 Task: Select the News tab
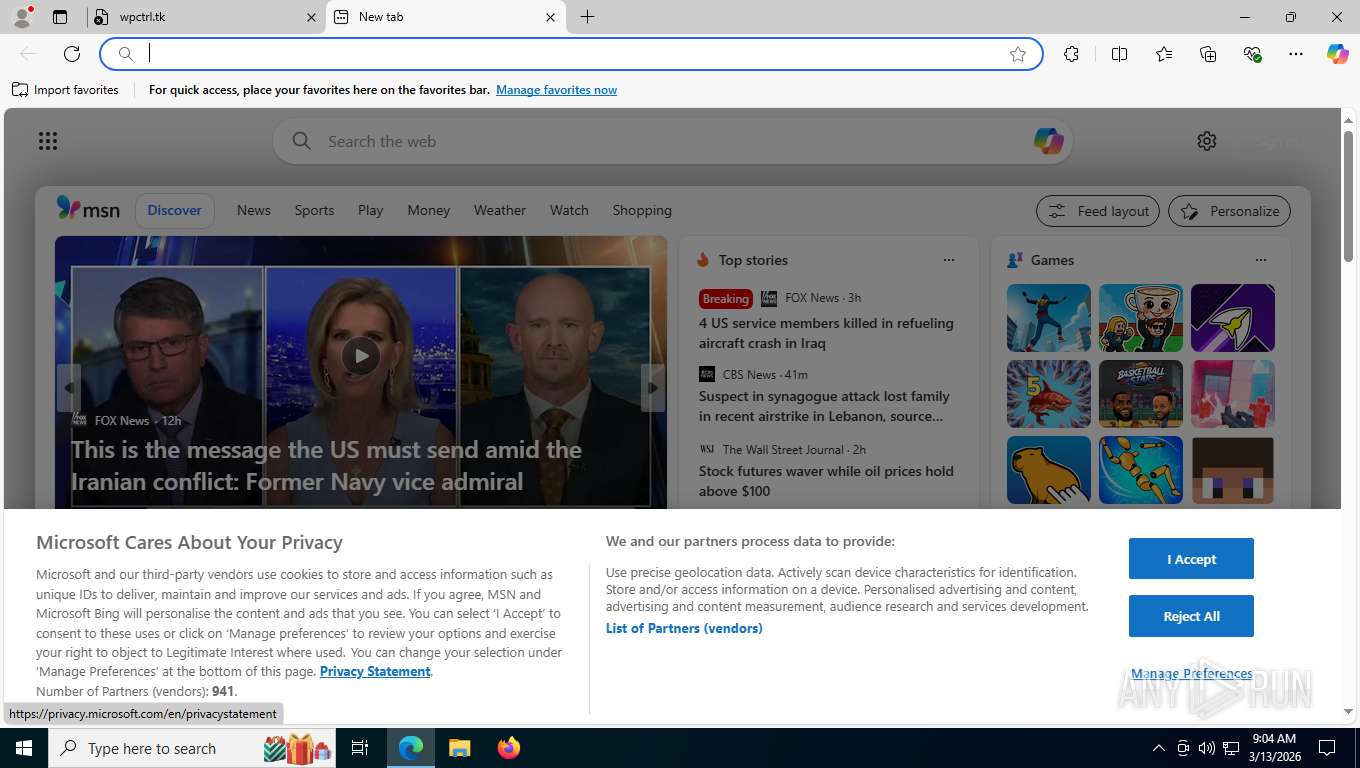[x=254, y=210]
